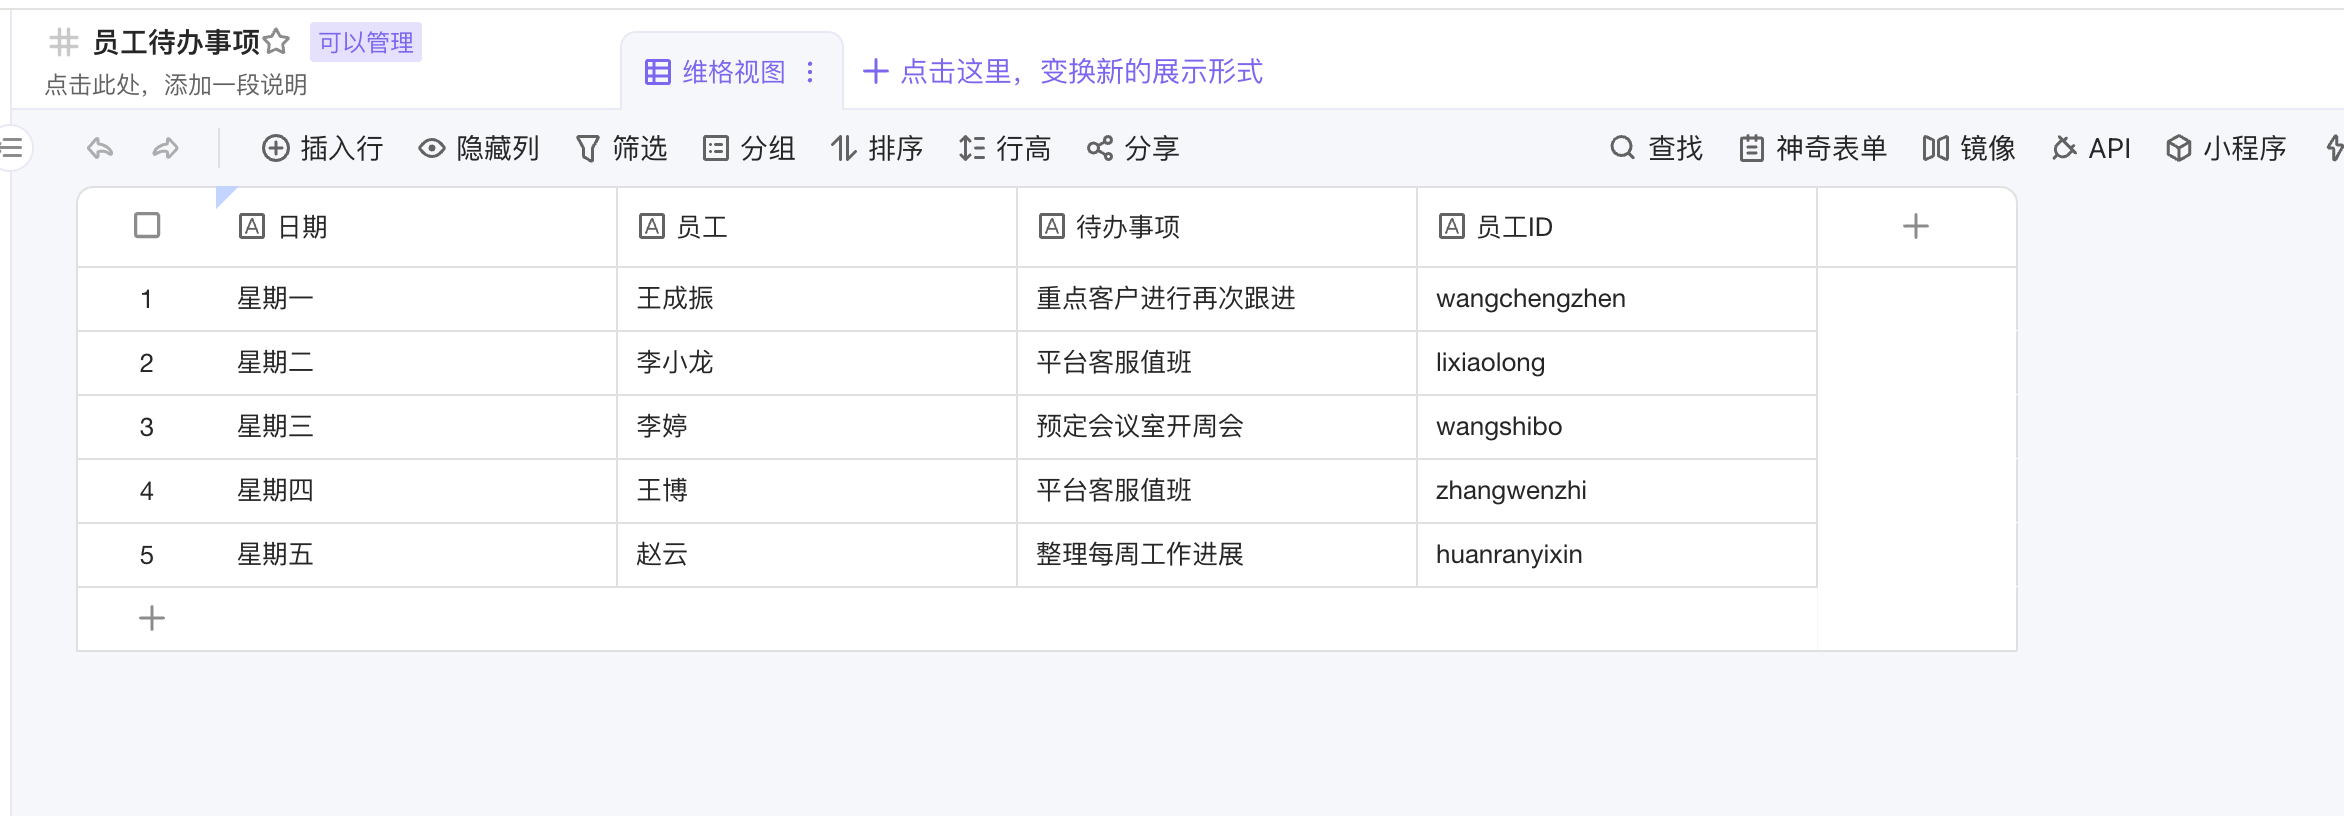Click row number 1
The width and height of the screenshot is (2344, 816).
146,299
